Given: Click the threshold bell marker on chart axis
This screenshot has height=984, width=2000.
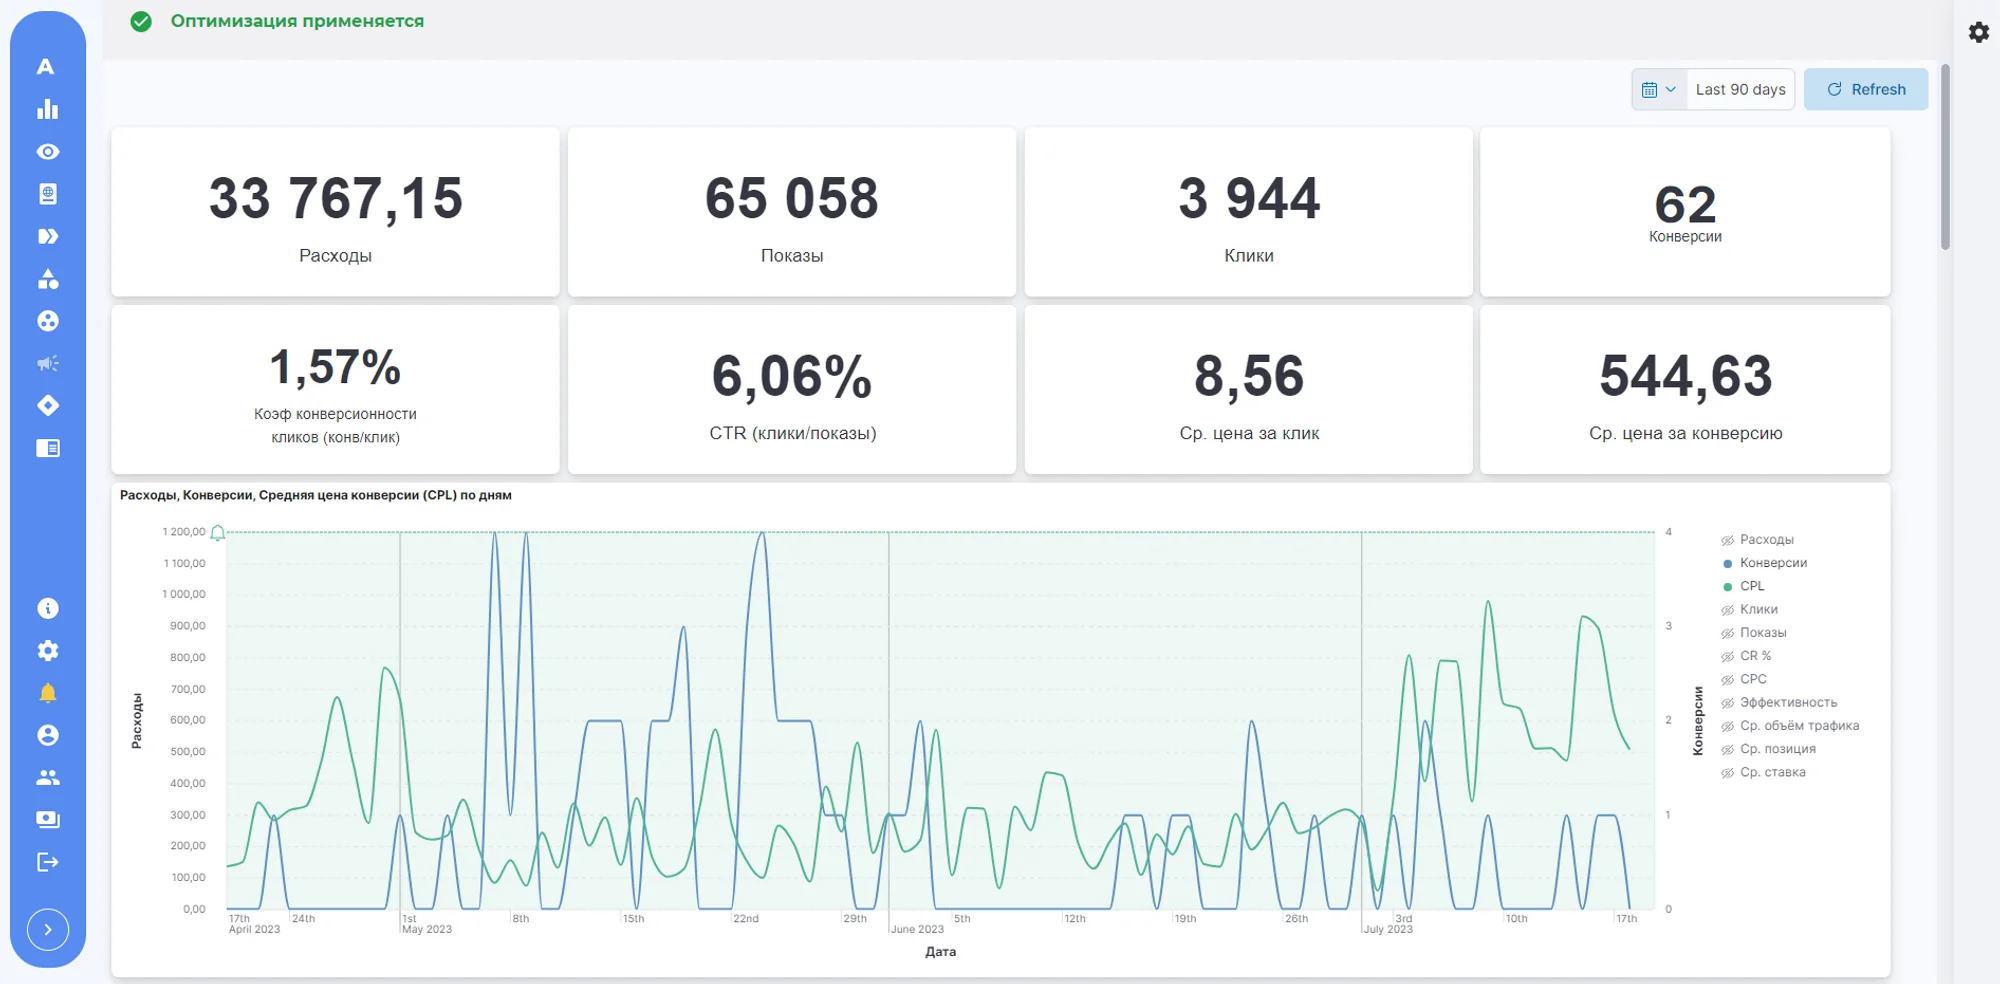Looking at the screenshot, I should click(x=218, y=533).
